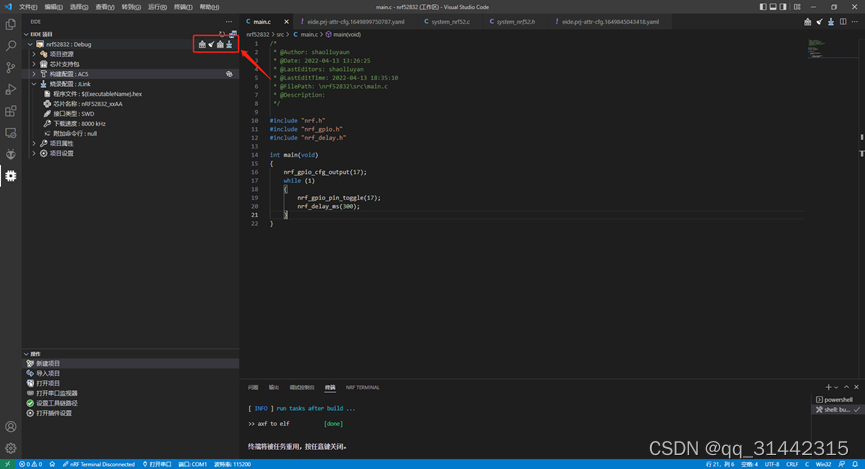Click the remote indicator in status bar
This screenshot has width=865, height=469.
pos(7,464)
